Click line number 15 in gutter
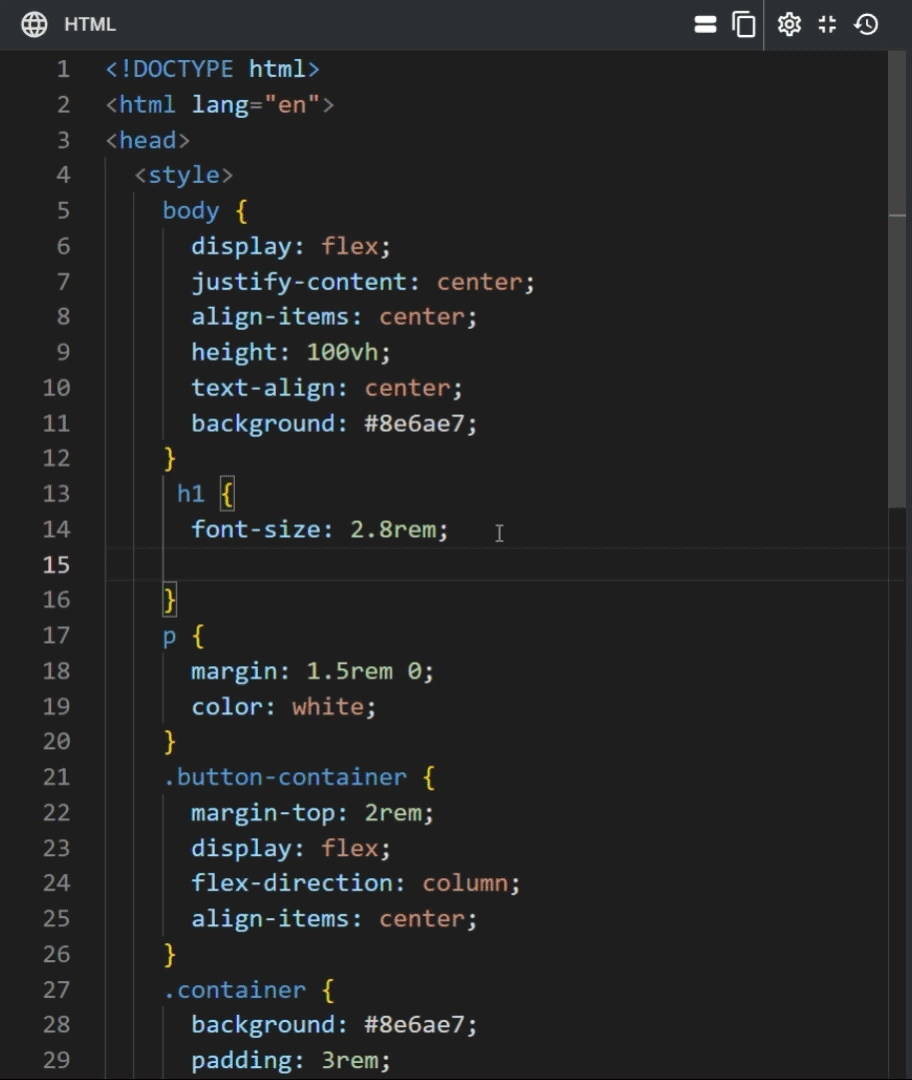The width and height of the screenshot is (912, 1080). point(57,565)
